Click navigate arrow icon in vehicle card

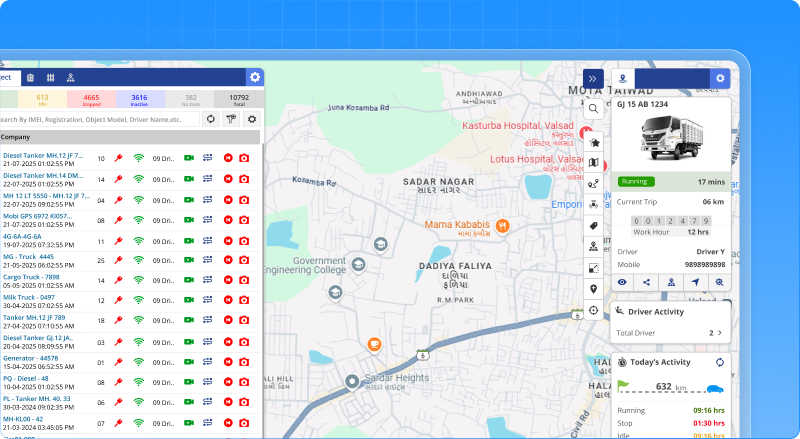pyautogui.click(x=695, y=282)
